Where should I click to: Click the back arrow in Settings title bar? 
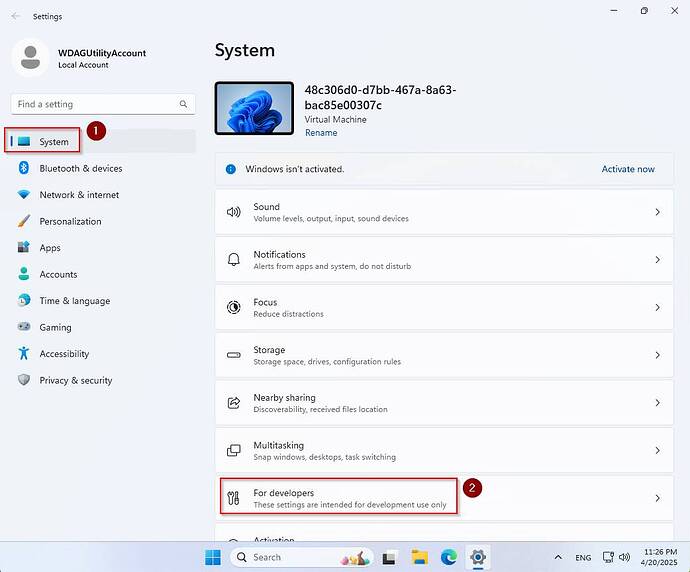pos(16,16)
